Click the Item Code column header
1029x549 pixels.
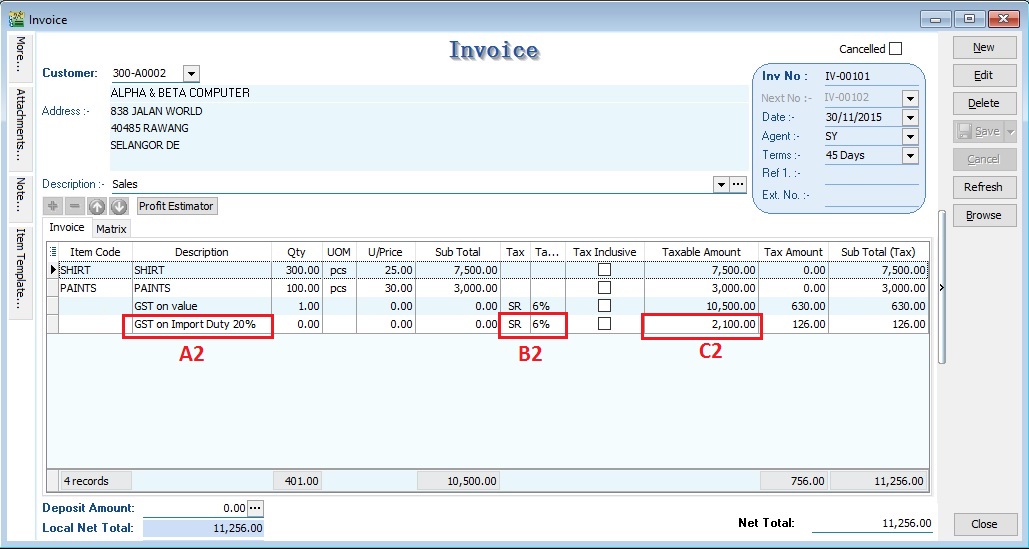pos(95,252)
